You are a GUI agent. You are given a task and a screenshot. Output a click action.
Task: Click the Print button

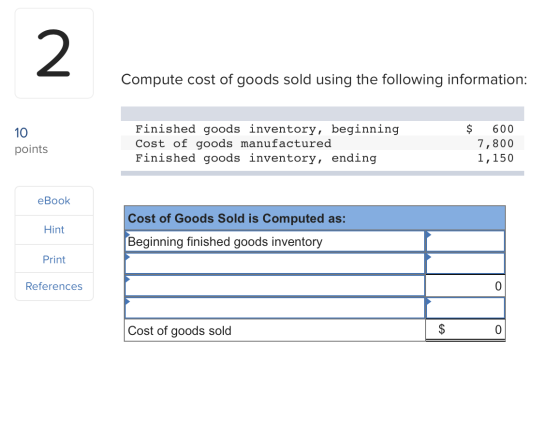(54, 259)
